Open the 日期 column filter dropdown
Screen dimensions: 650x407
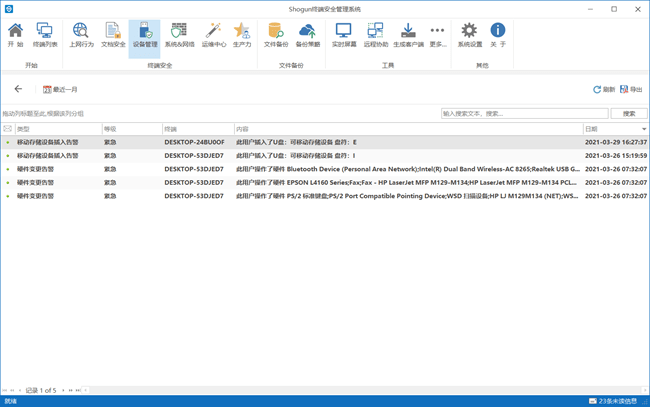(x=643, y=129)
